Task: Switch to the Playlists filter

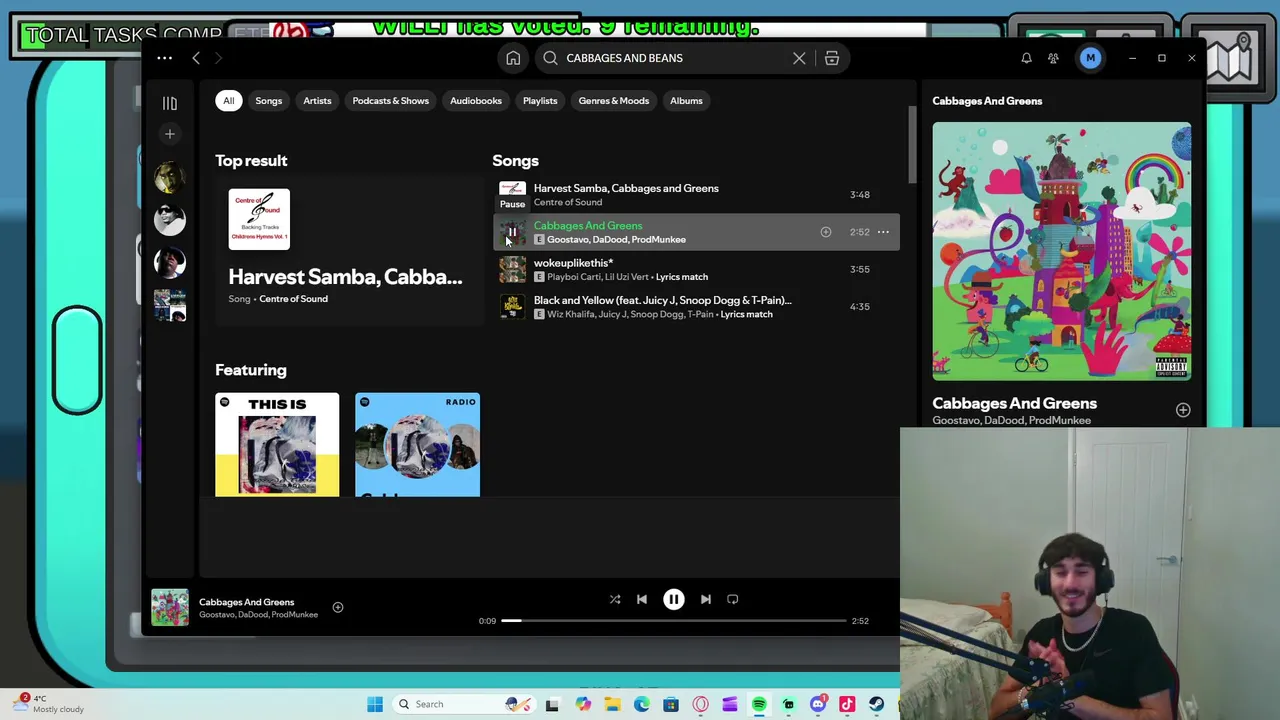Action: (x=540, y=100)
